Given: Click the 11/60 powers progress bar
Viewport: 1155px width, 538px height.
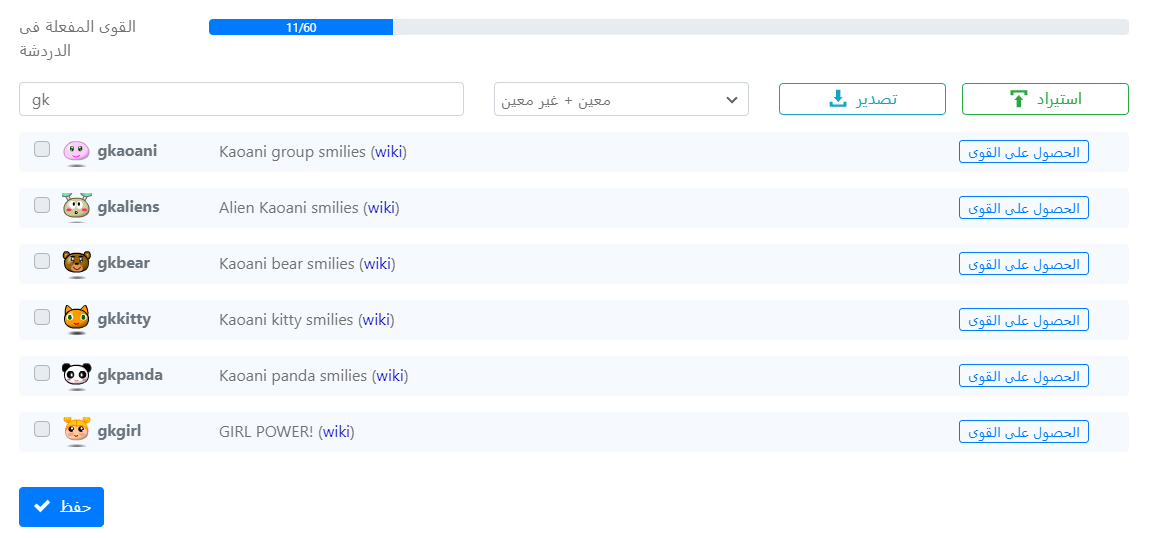Looking at the screenshot, I should [x=668, y=27].
